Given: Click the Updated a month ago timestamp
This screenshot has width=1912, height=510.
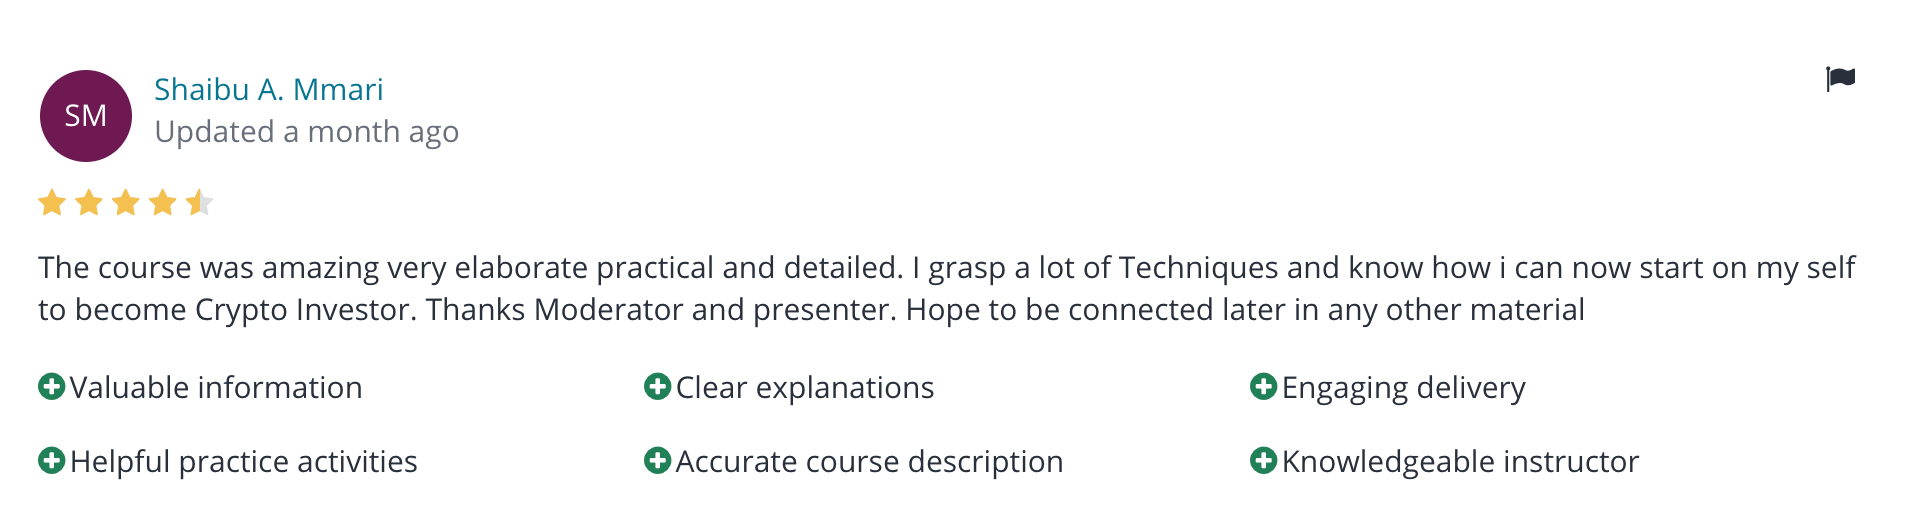Looking at the screenshot, I should click(307, 131).
